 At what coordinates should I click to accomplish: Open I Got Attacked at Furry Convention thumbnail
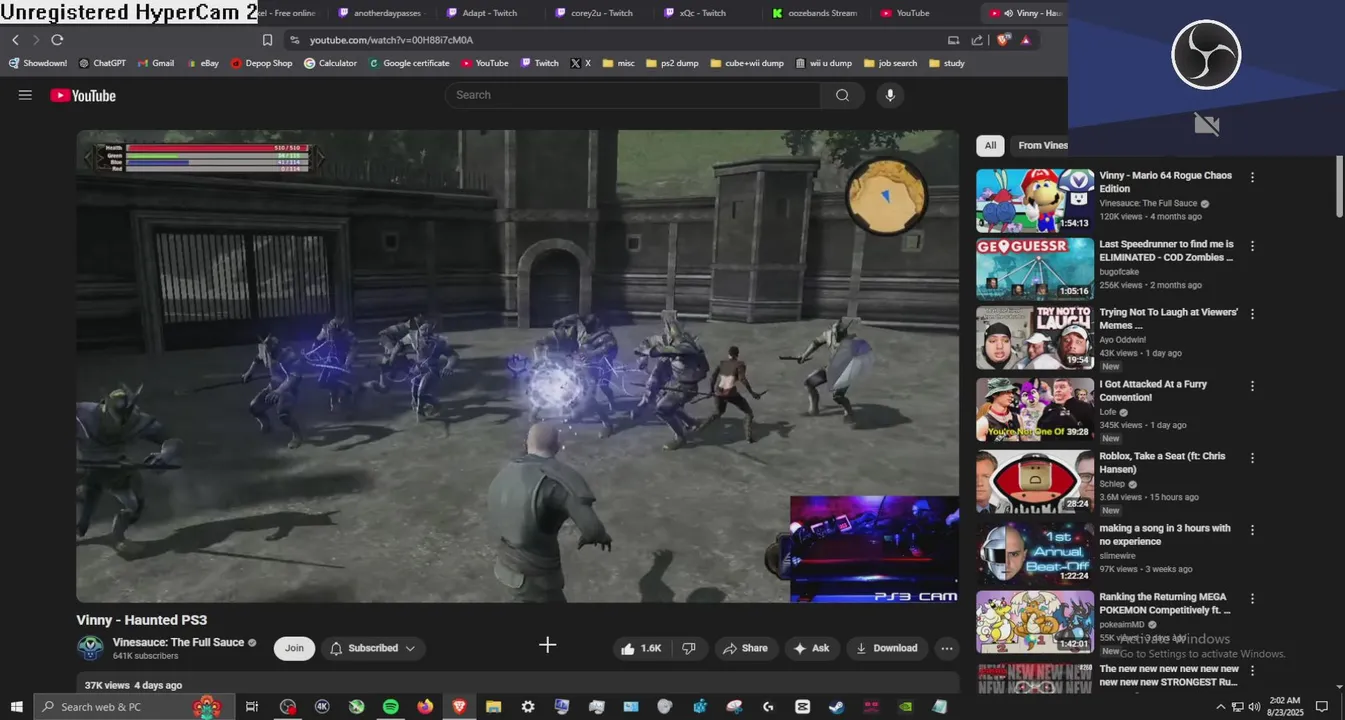click(1034, 410)
